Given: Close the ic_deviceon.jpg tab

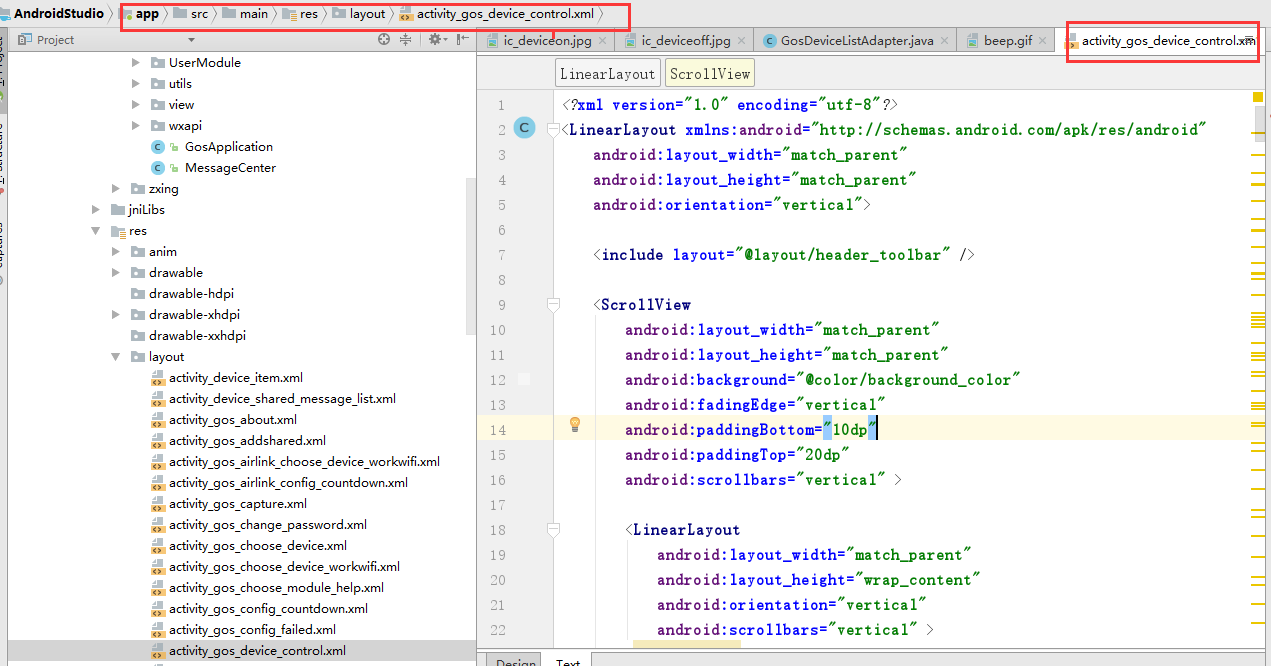Looking at the screenshot, I should 603,41.
